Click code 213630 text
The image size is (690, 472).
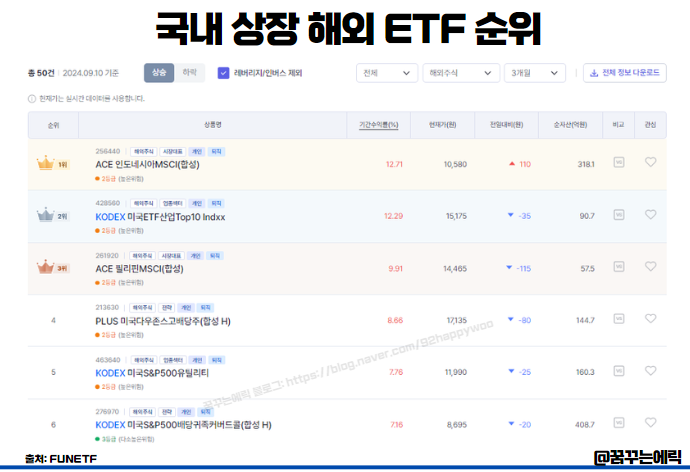(x=107, y=307)
